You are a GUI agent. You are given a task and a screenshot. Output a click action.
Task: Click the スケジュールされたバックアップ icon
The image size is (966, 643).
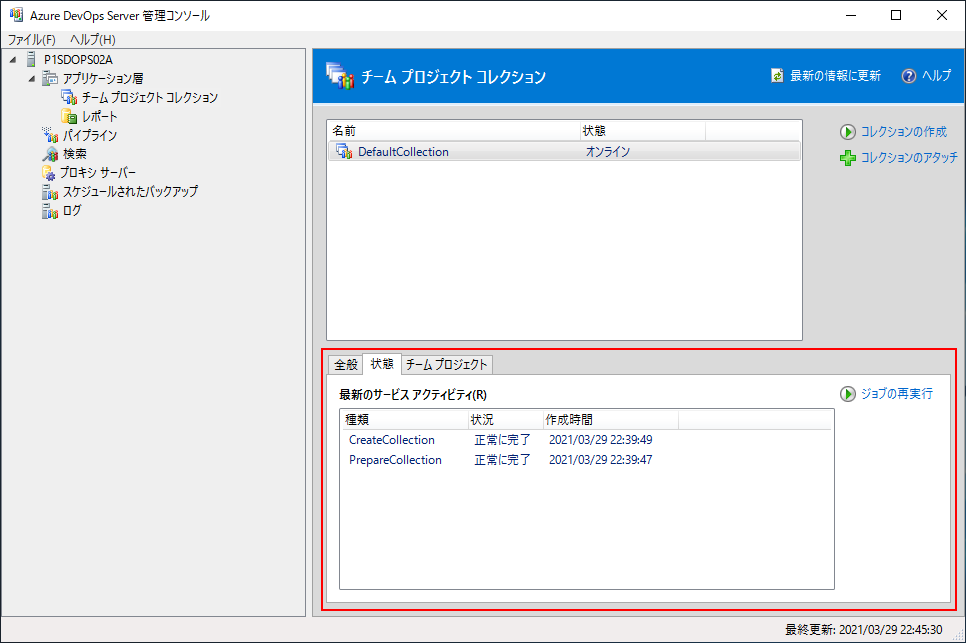click(x=51, y=192)
